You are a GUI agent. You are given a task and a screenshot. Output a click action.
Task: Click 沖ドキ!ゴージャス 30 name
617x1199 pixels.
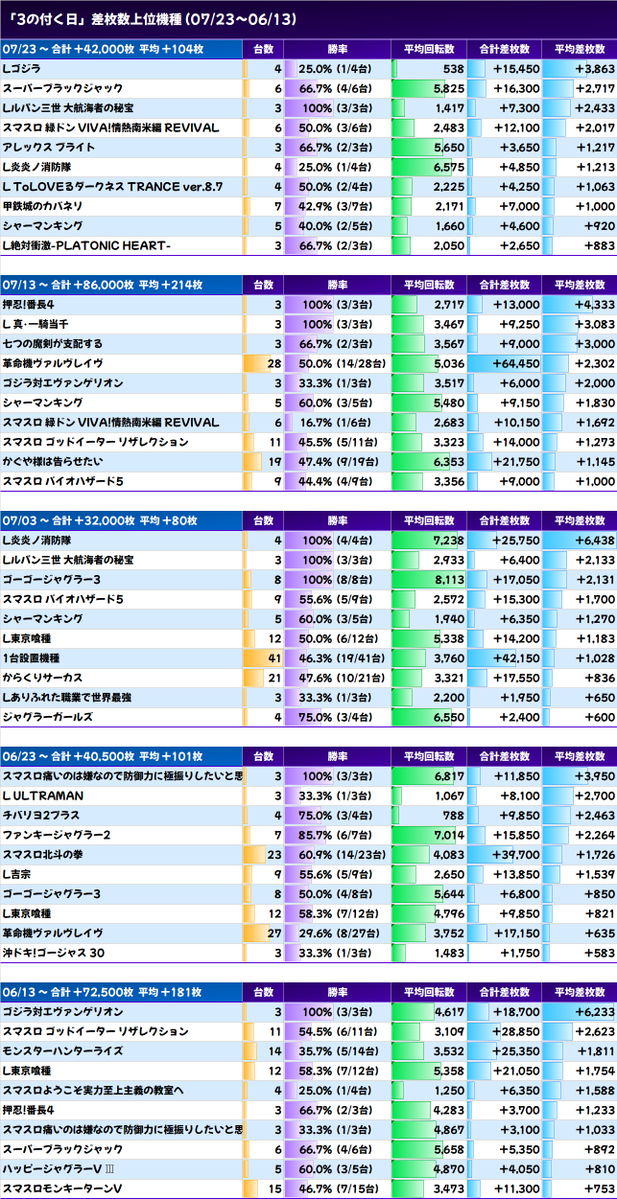[54, 952]
